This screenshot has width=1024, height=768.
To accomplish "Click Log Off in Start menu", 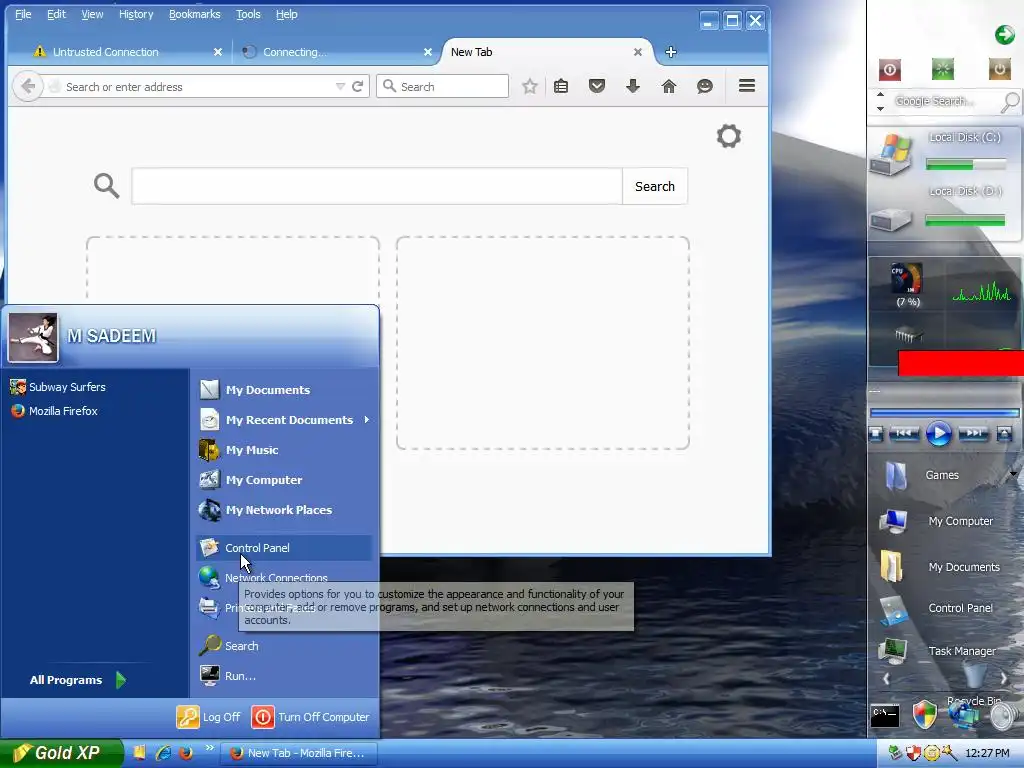I will 209,716.
